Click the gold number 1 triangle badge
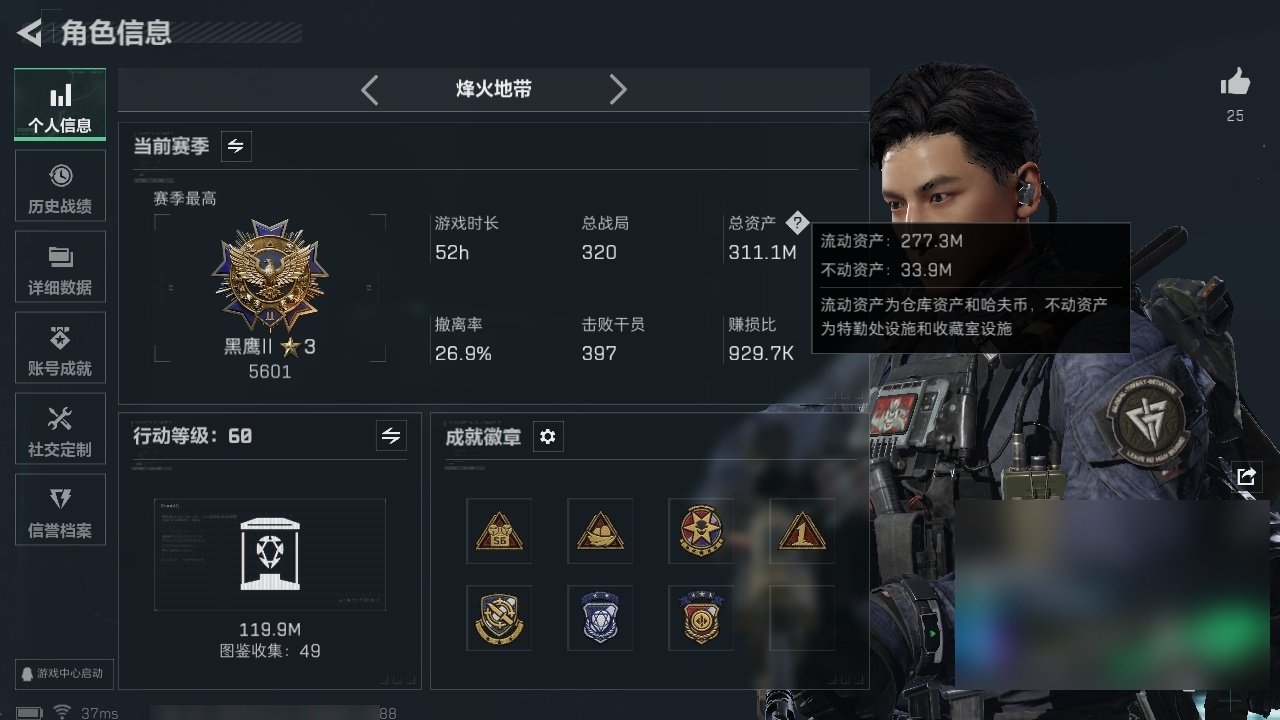This screenshot has height=720, width=1280. [802, 531]
